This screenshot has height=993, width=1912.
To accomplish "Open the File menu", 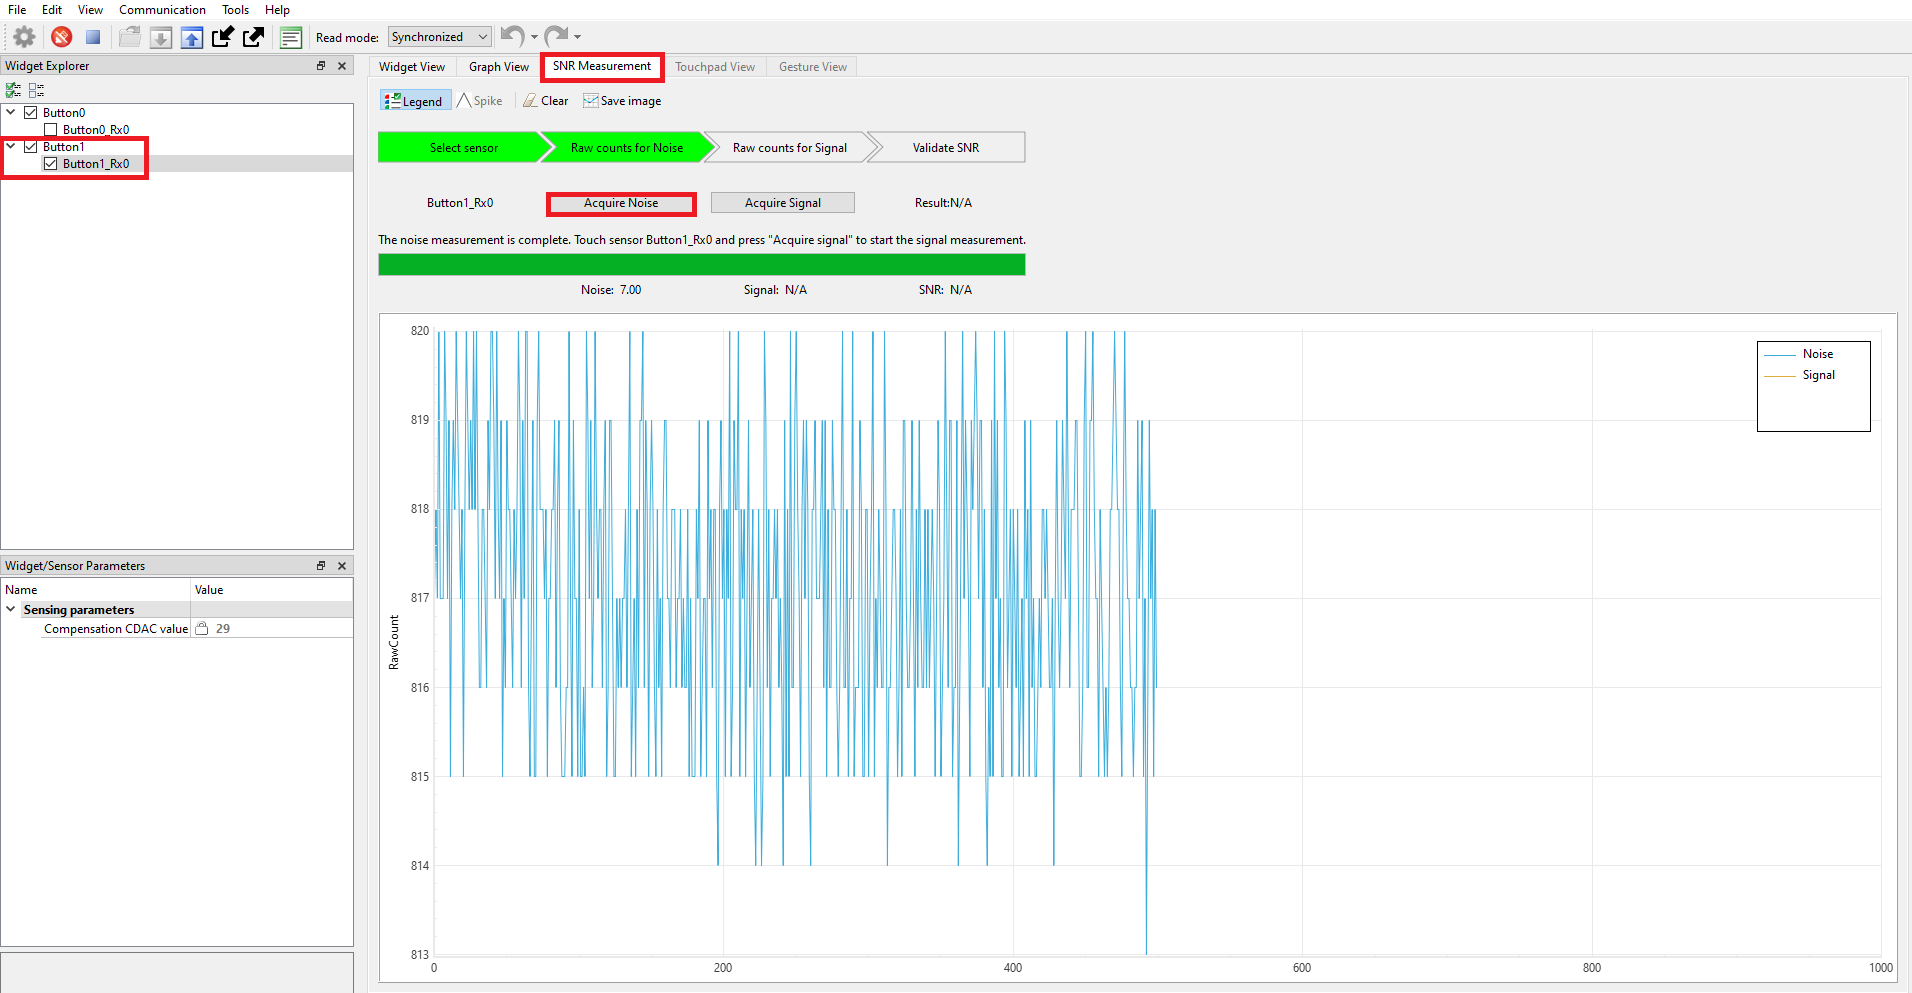I will click(x=17, y=10).
